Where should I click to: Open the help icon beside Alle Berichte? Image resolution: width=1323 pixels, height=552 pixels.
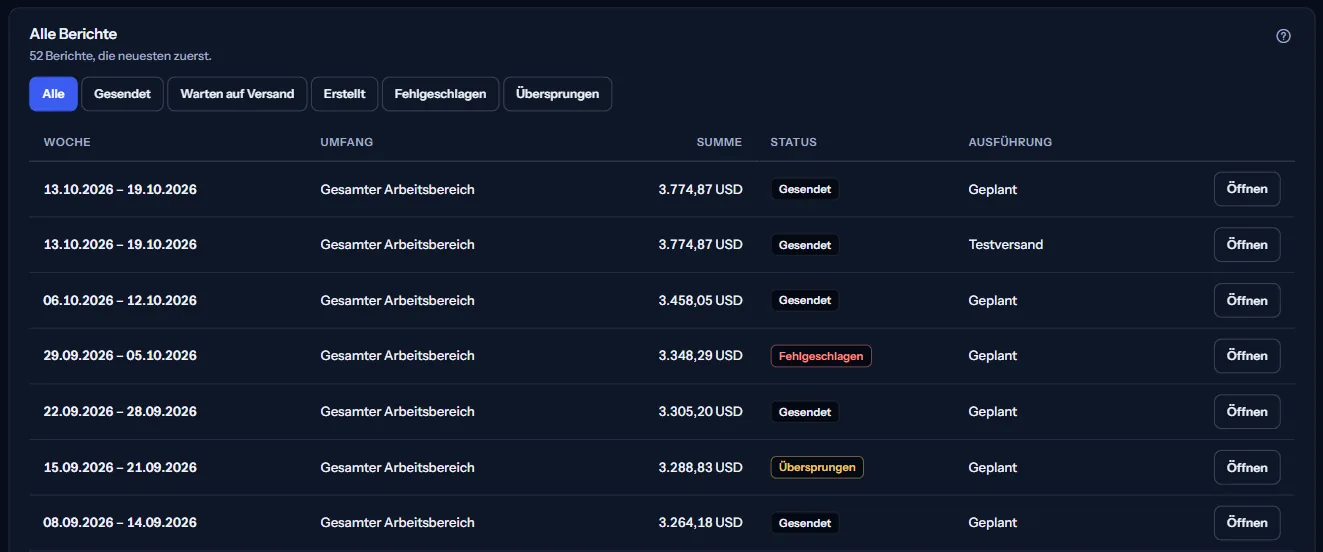1284,36
